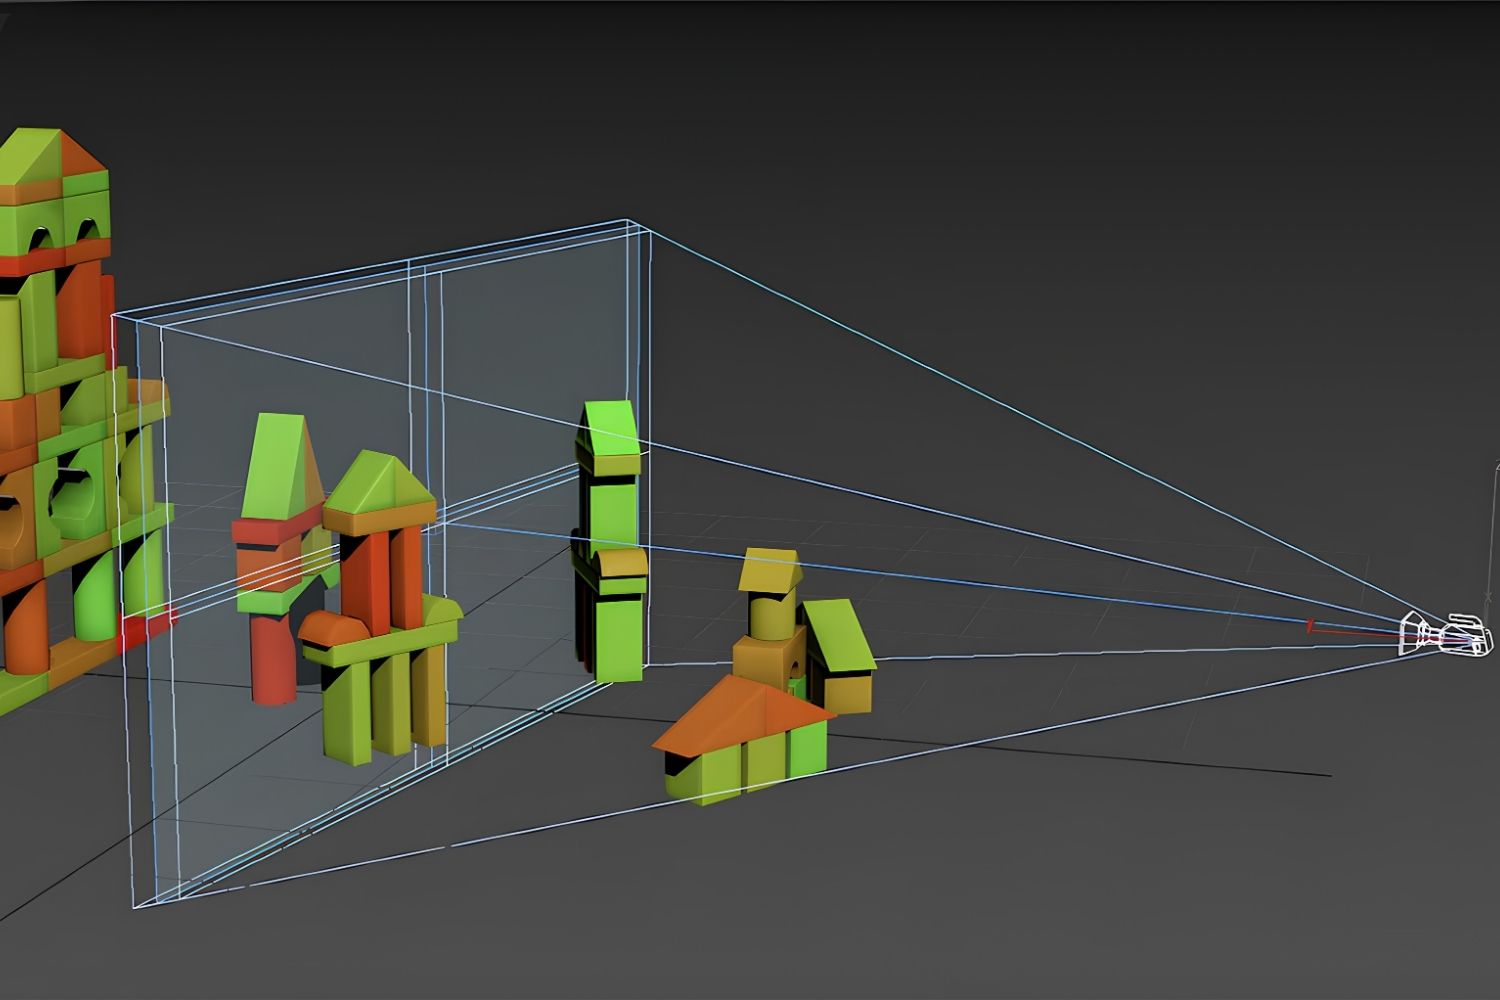1500x1000 pixels.
Task: Select the white wireframe camera object
Action: click(1446, 634)
